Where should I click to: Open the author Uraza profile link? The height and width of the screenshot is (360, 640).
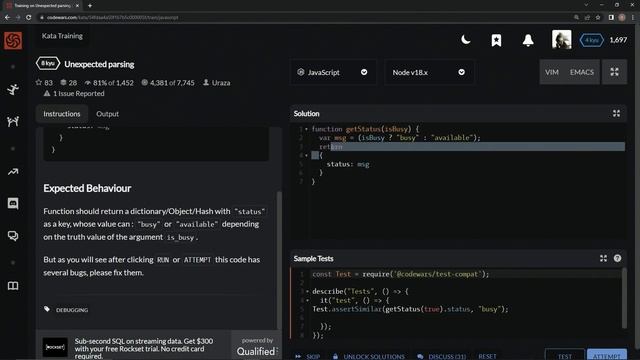(x=217, y=82)
